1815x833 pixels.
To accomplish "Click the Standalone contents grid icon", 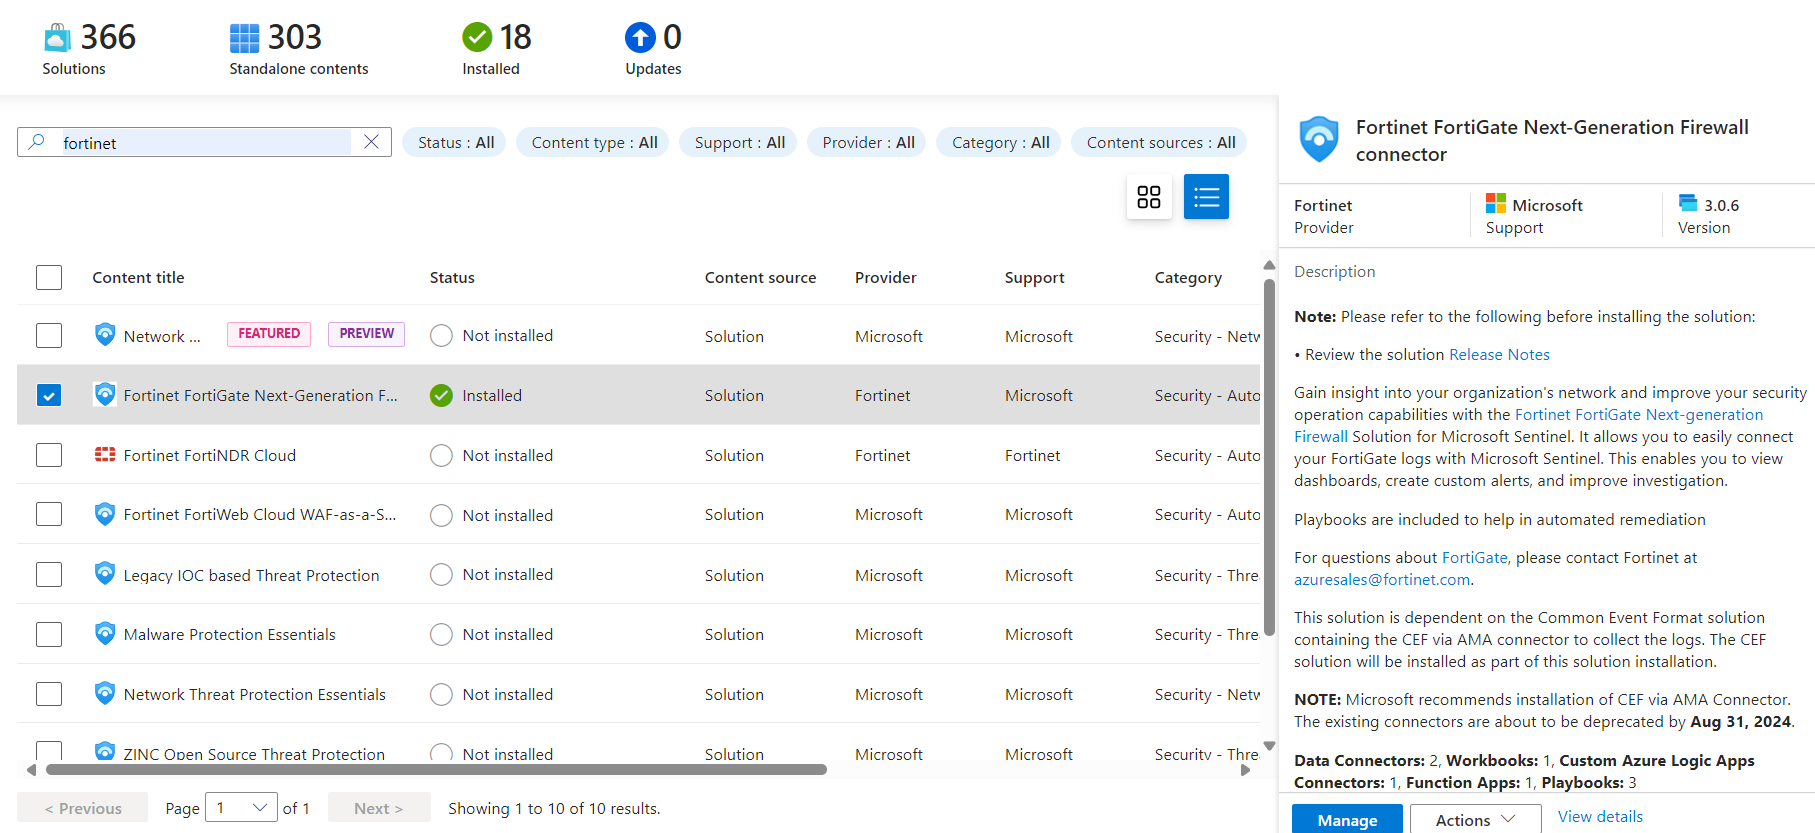I will point(244,38).
